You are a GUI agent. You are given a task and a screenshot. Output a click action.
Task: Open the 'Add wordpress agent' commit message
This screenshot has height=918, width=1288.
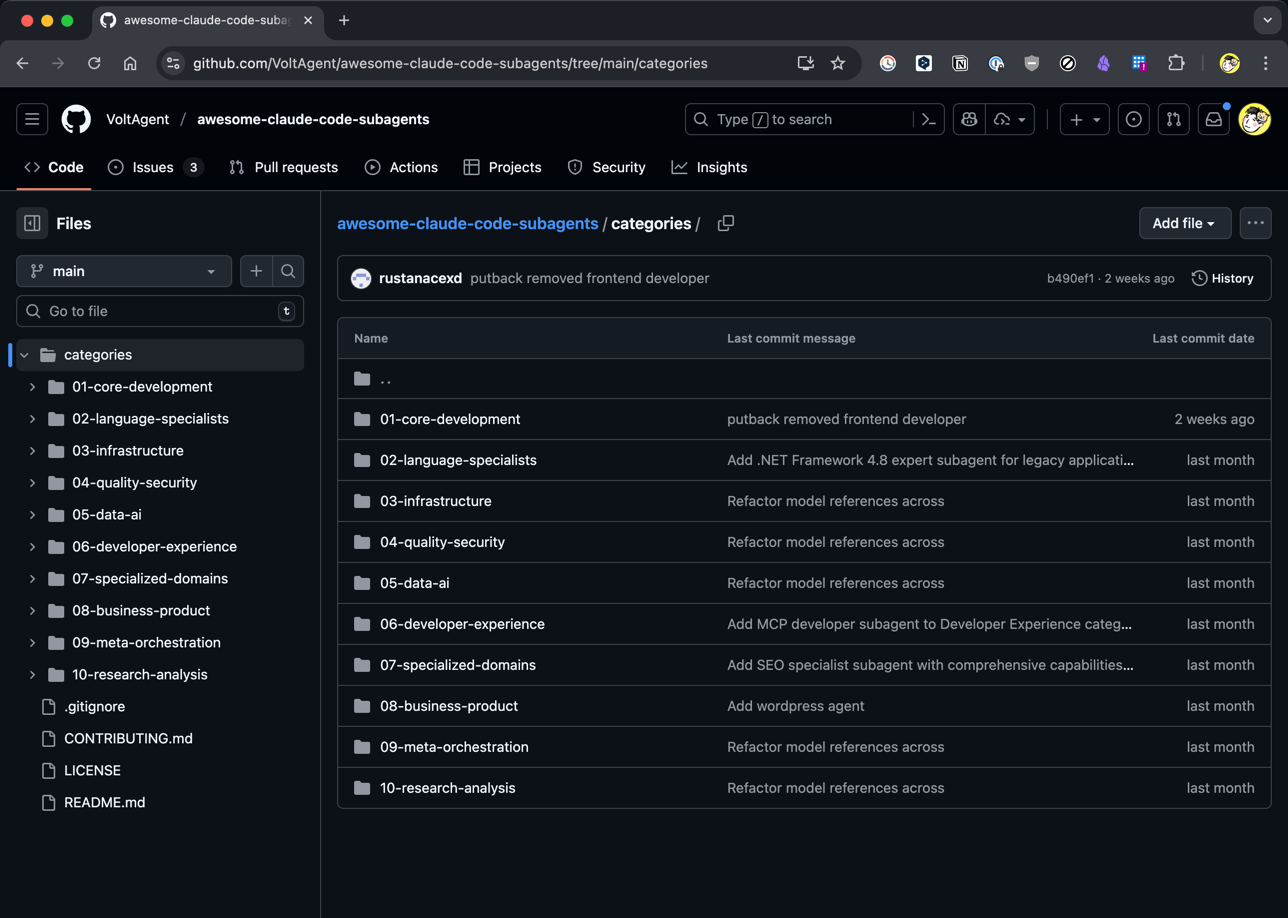coord(796,706)
